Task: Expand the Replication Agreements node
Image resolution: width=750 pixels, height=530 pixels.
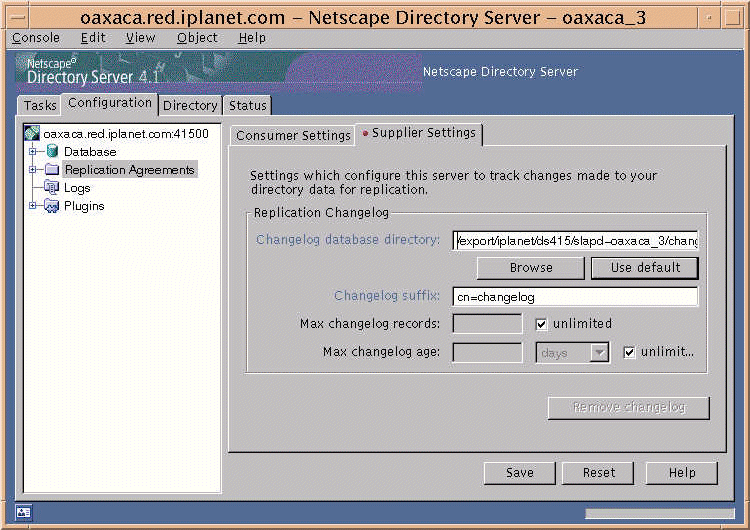Action: (x=33, y=170)
